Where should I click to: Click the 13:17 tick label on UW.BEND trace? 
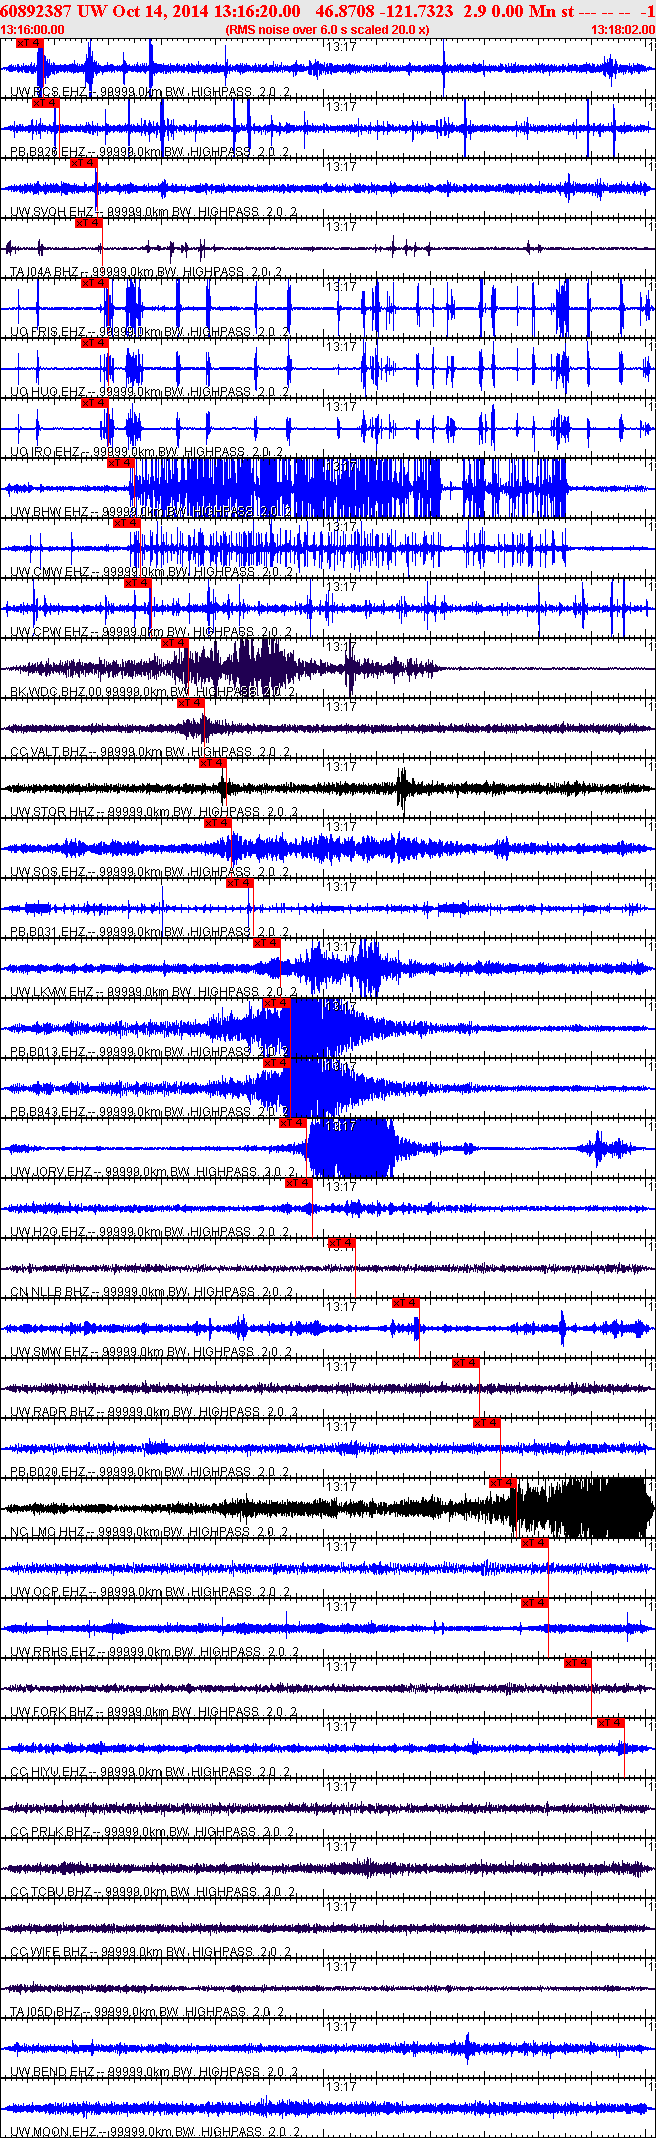342,2027
